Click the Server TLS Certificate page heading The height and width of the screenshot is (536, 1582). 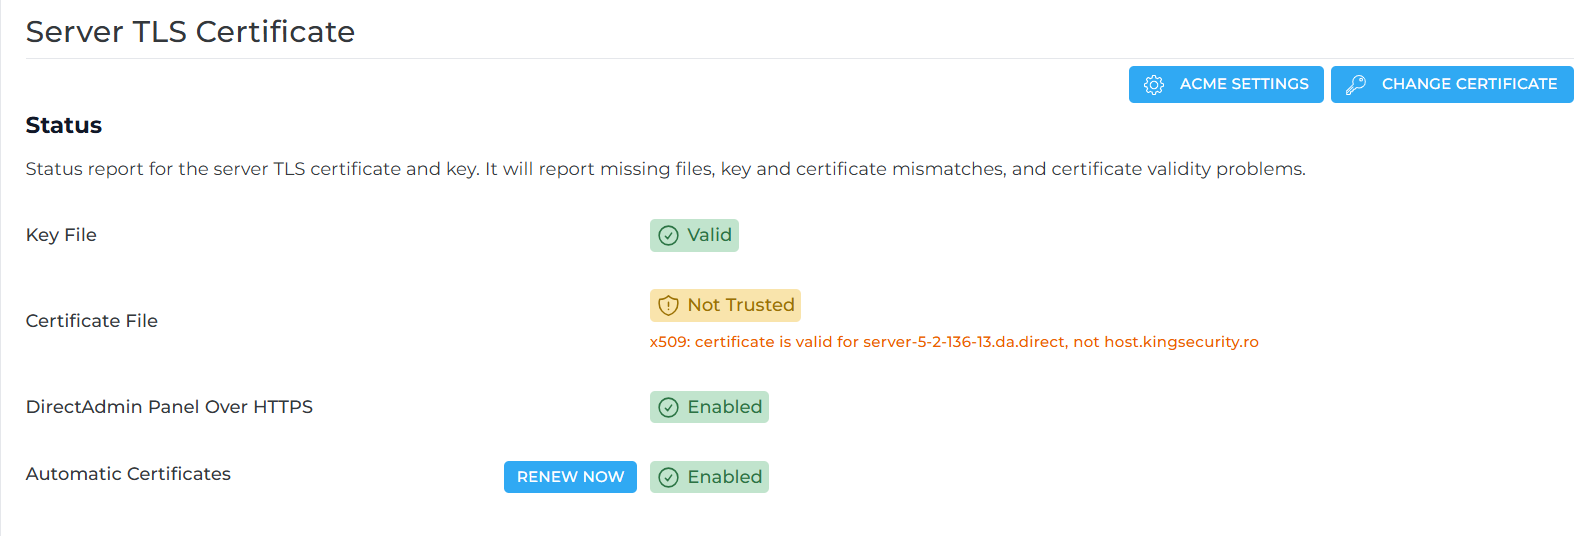click(190, 32)
